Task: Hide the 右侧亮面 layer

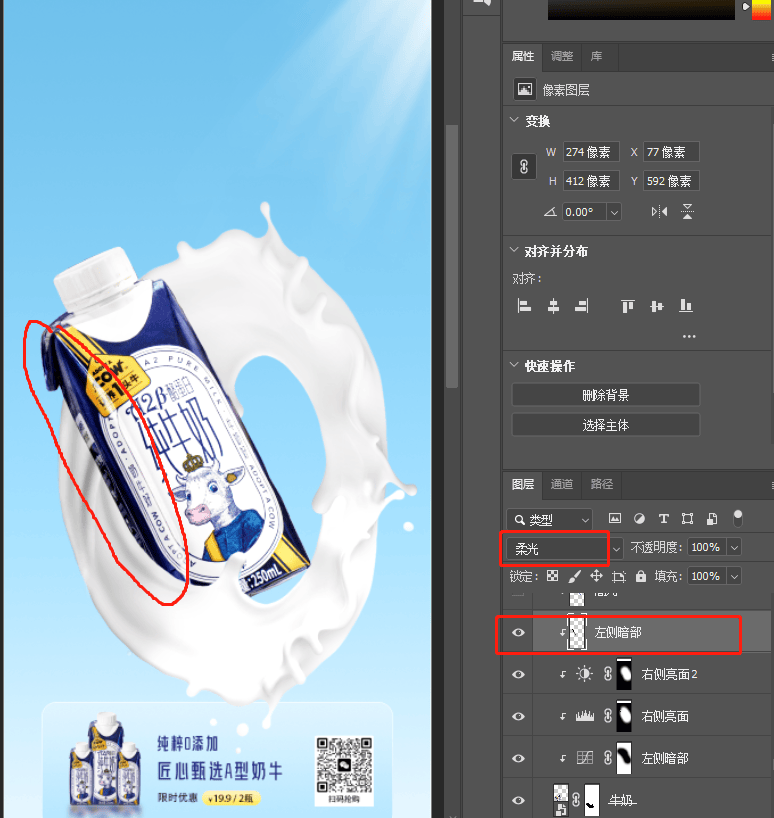Action: click(518, 716)
